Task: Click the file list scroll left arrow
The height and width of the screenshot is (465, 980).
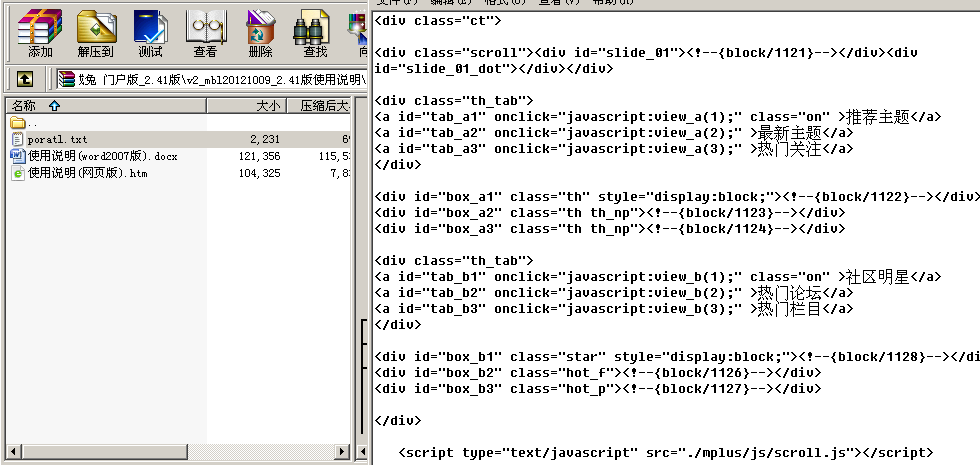Action: pos(12,451)
